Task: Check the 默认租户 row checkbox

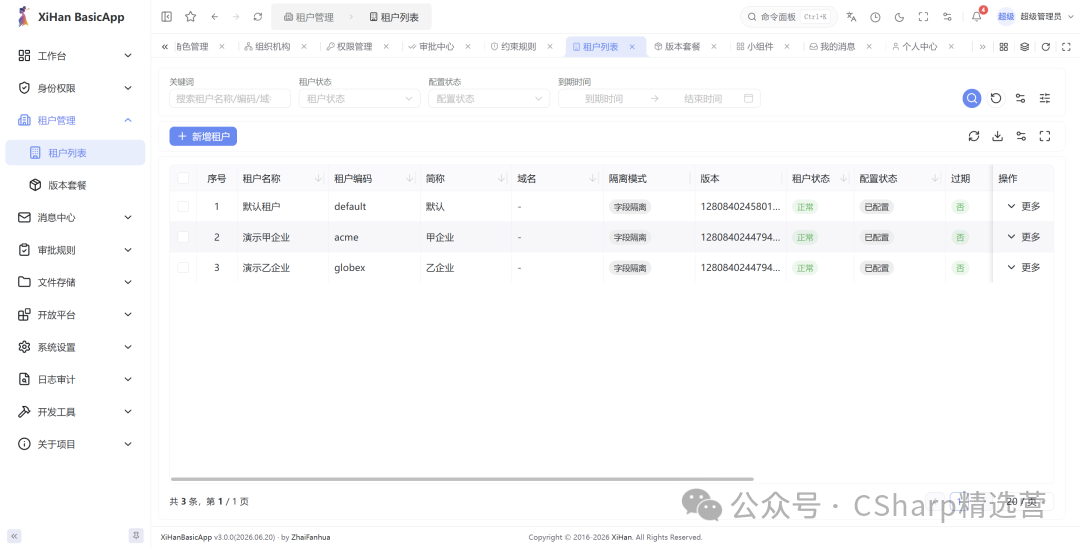Action: pos(183,207)
